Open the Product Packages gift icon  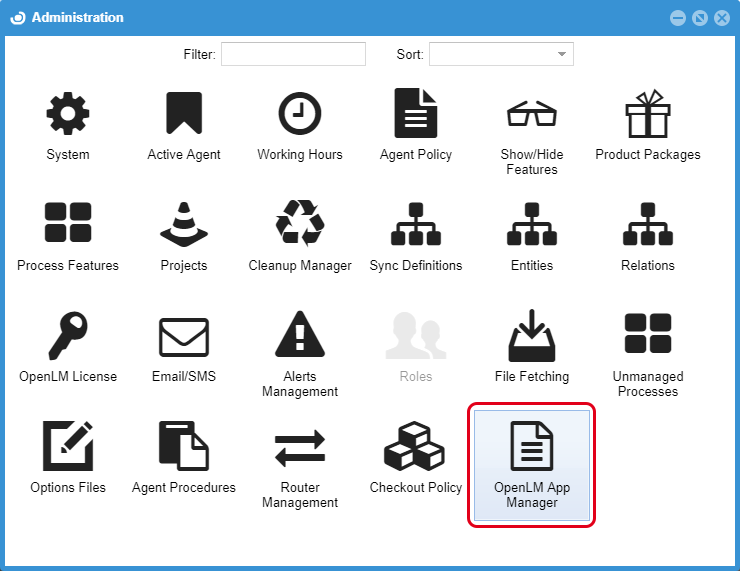tap(648, 114)
